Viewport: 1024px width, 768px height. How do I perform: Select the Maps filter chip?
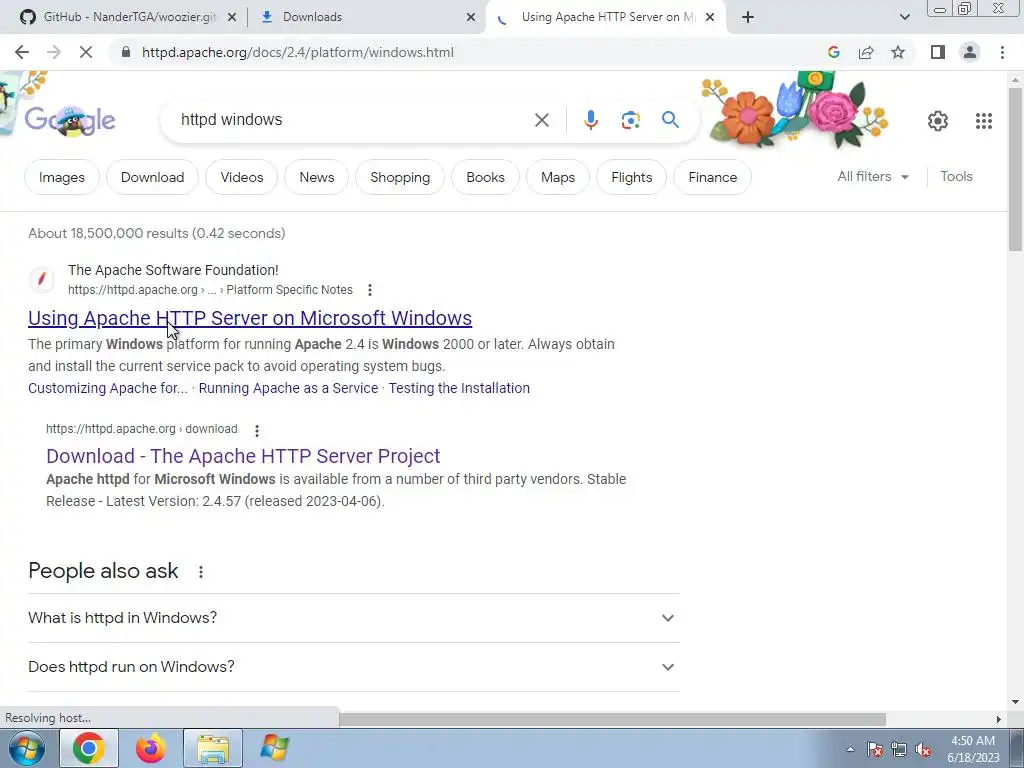click(x=558, y=177)
